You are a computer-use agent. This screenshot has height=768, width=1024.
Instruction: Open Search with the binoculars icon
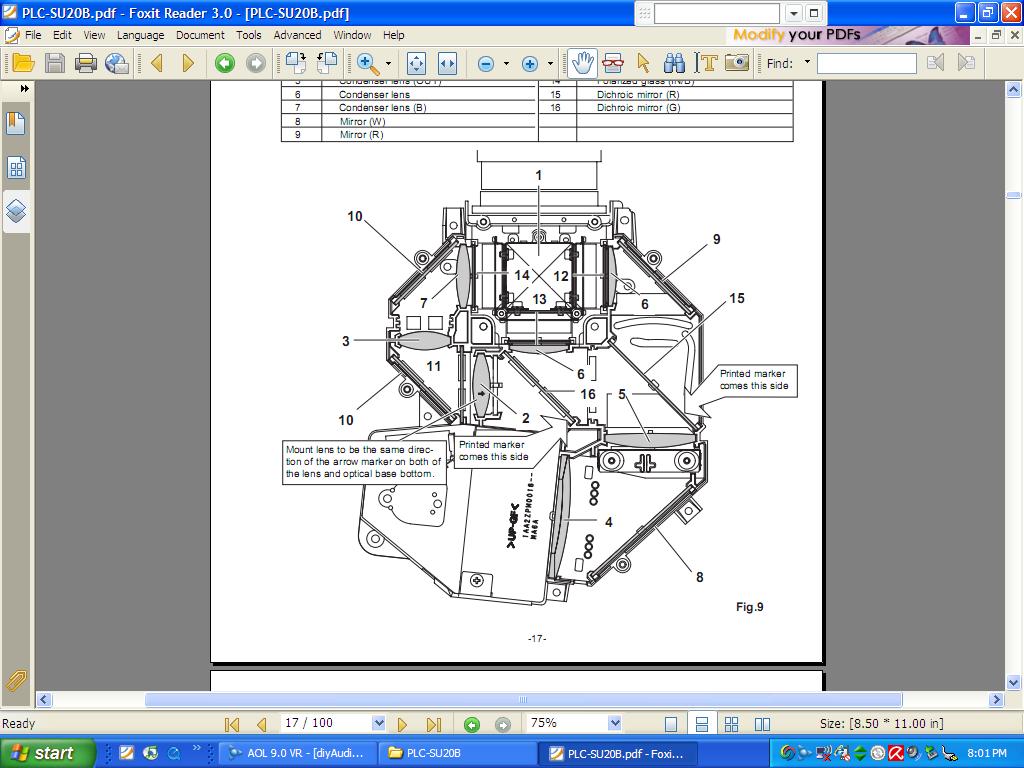pos(674,63)
